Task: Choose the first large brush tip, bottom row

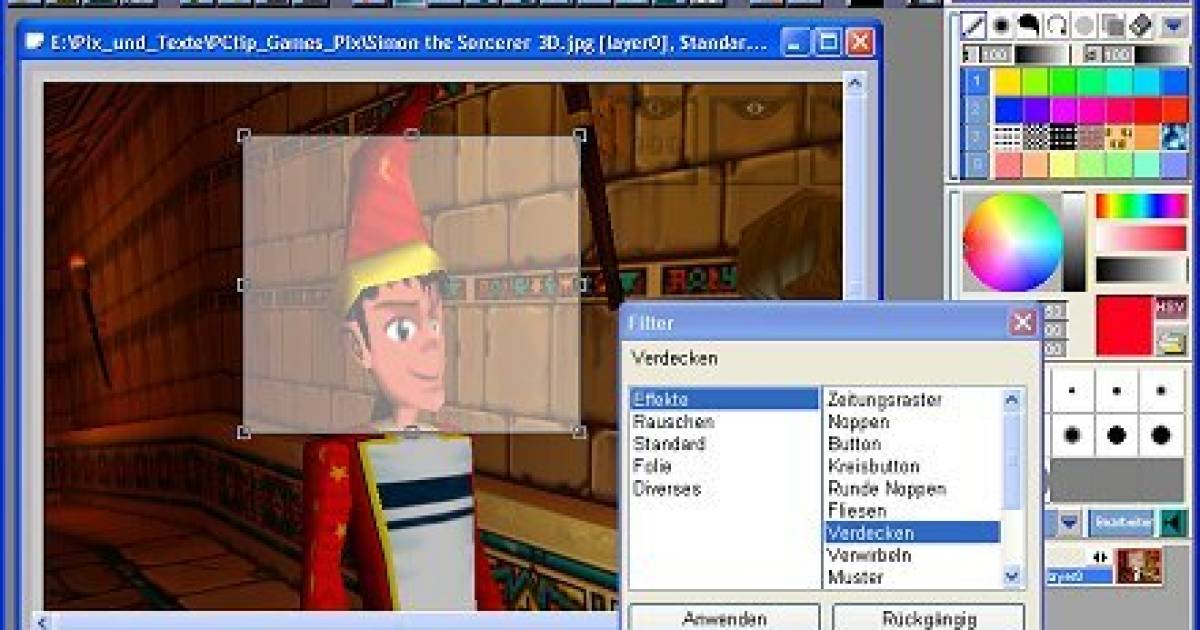Action: coord(1073,435)
